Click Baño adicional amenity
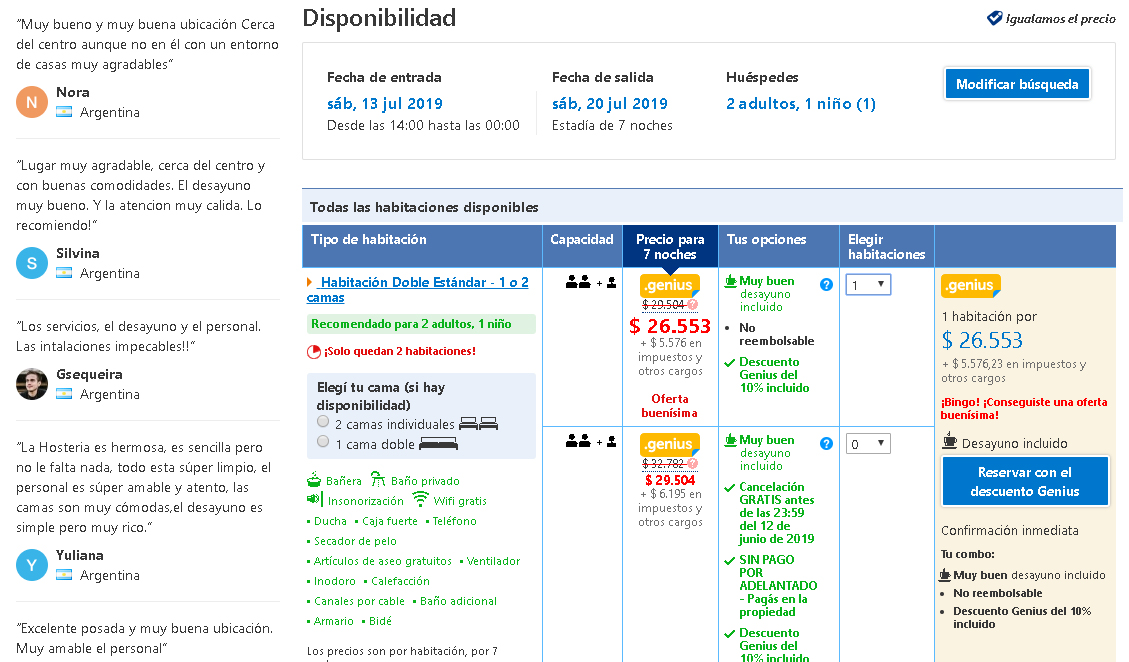 (x=459, y=601)
